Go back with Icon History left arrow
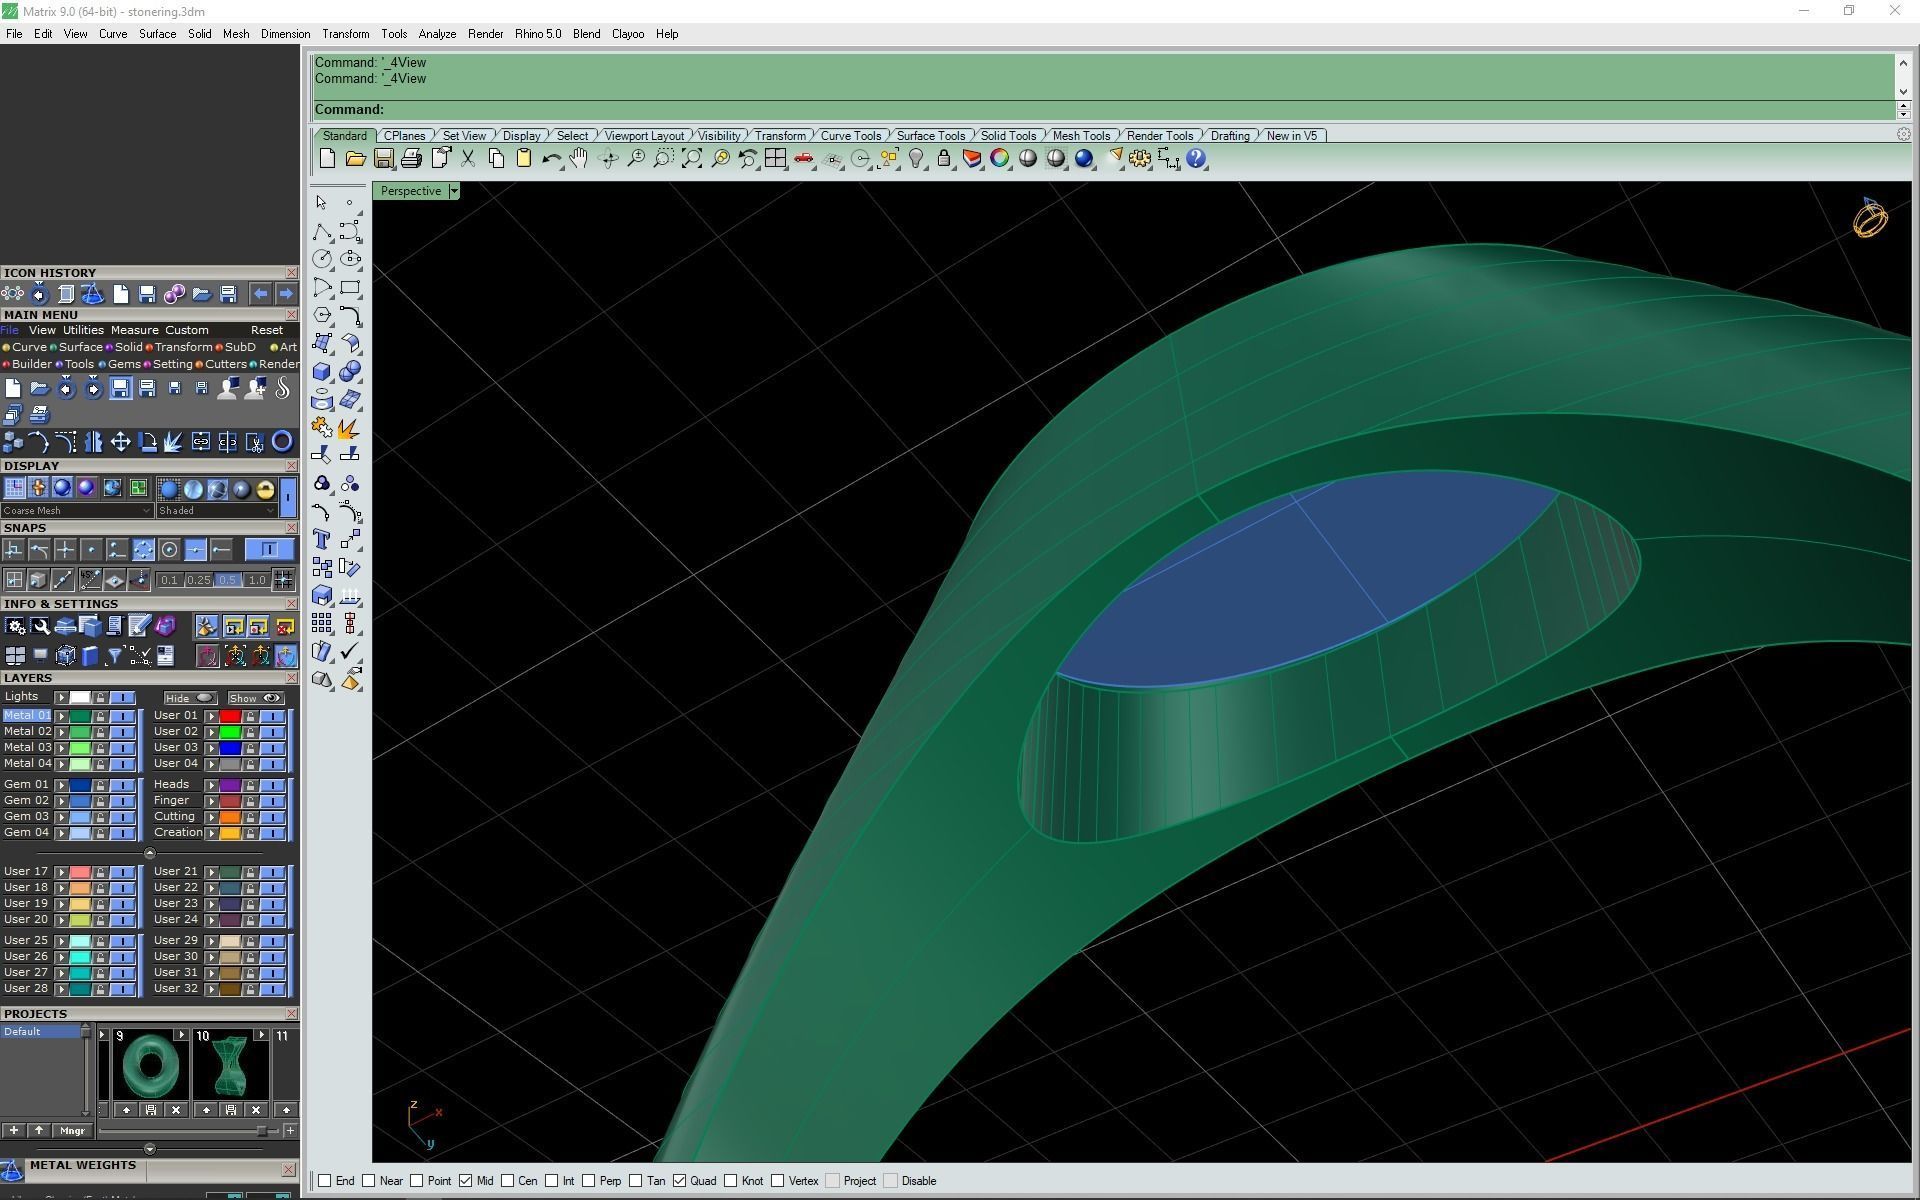The width and height of the screenshot is (1920, 1200). click(260, 293)
